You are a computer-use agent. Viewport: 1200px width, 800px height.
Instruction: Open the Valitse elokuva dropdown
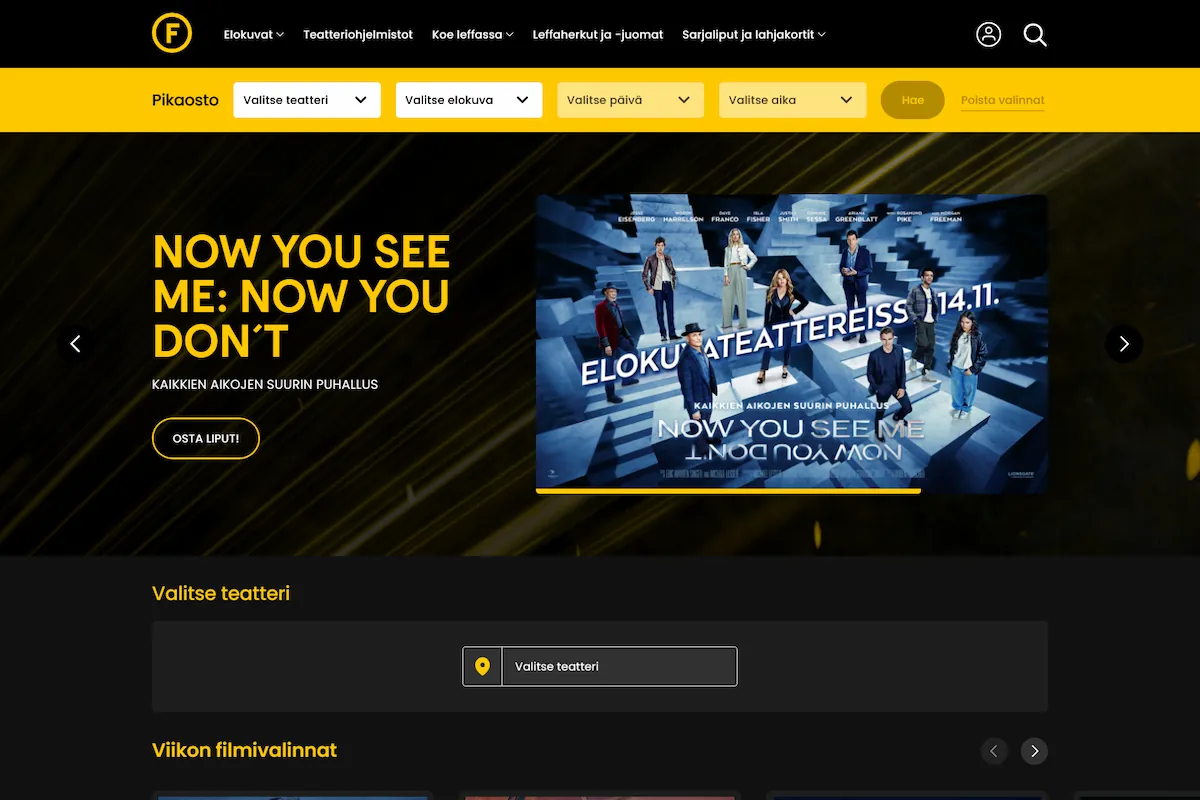pyautogui.click(x=468, y=100)
